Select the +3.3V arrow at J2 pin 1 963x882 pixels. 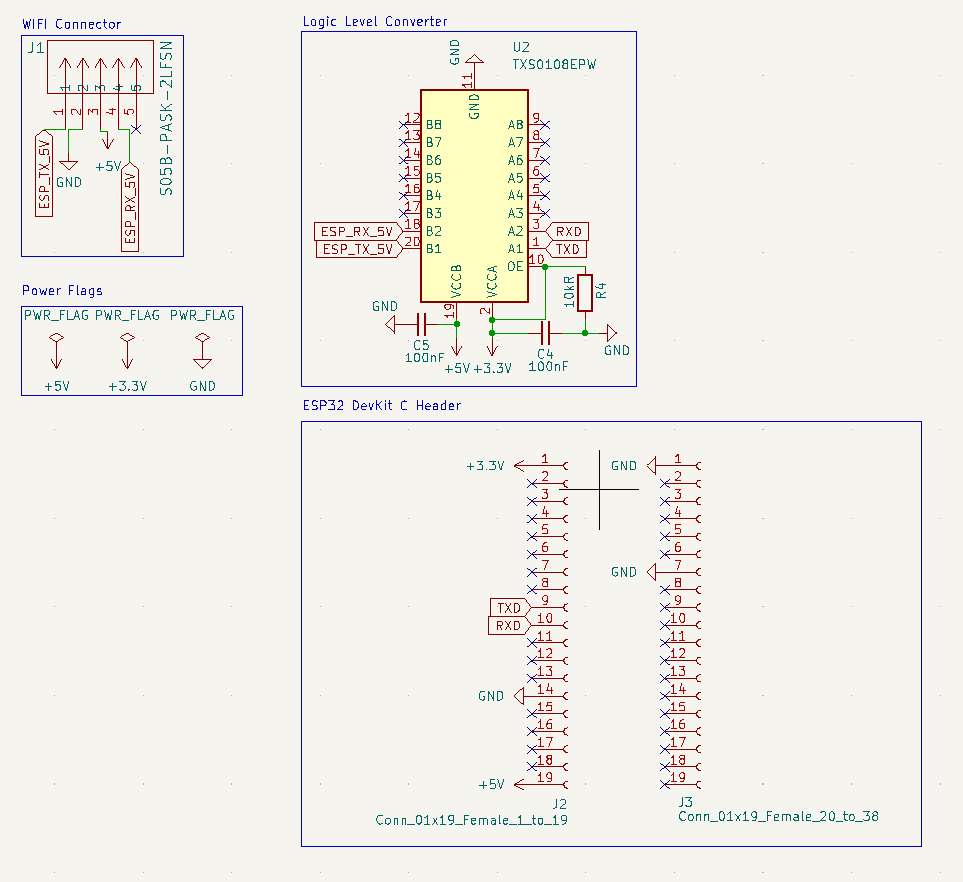[520, 466]
